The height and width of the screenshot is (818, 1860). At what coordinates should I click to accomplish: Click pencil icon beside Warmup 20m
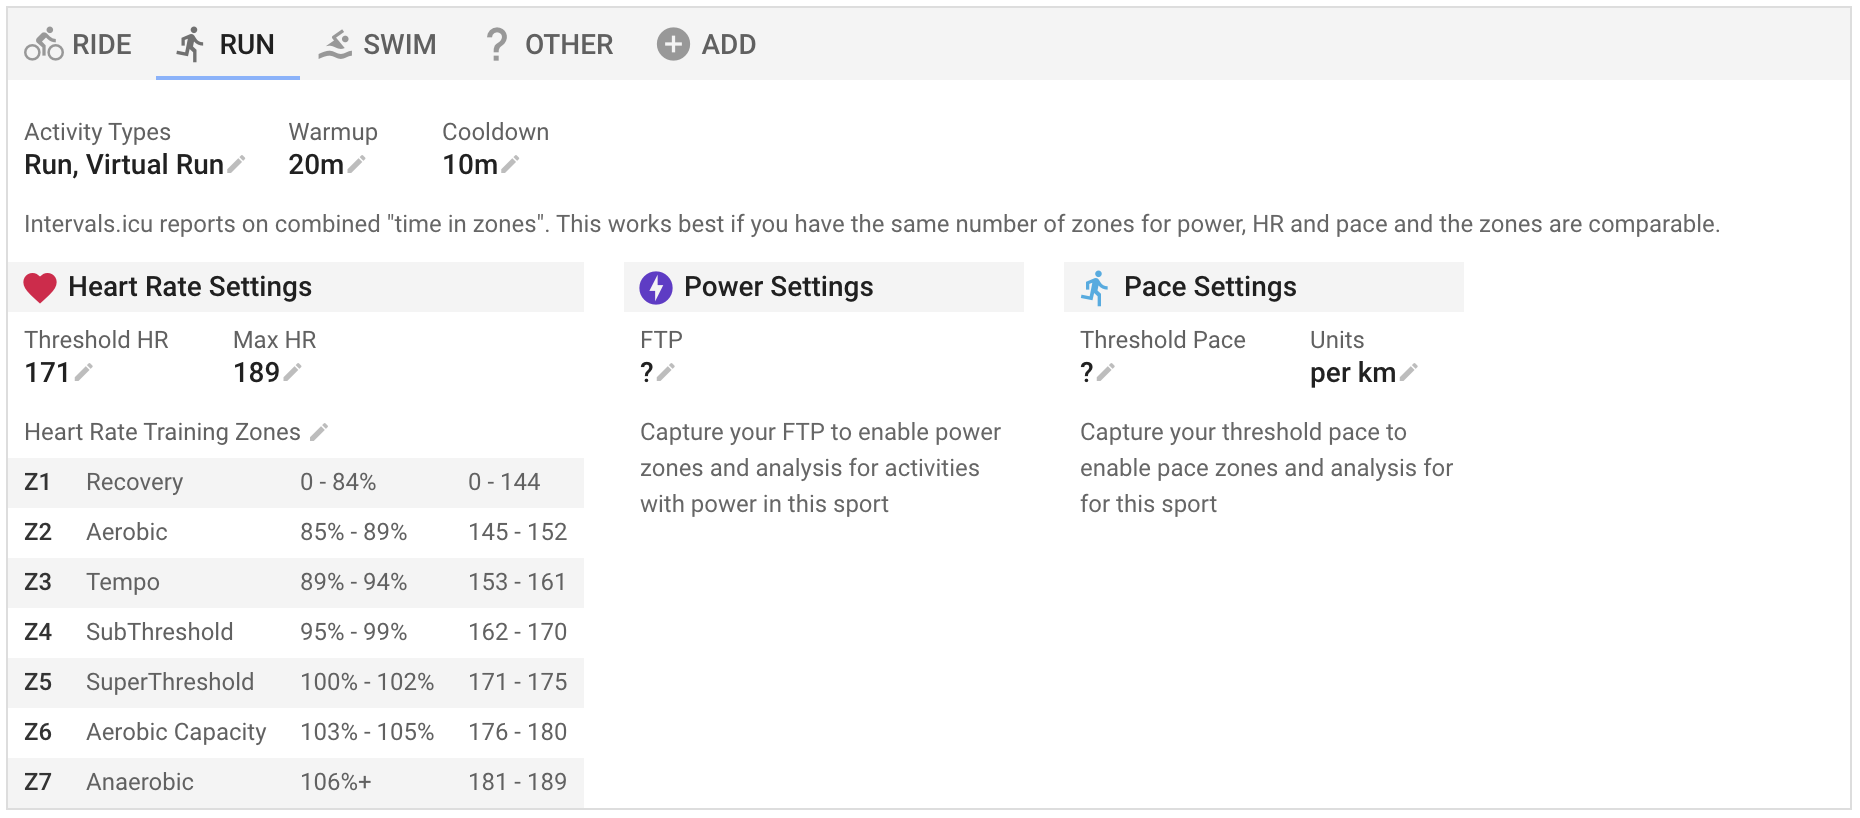click(x=357, y=165)
